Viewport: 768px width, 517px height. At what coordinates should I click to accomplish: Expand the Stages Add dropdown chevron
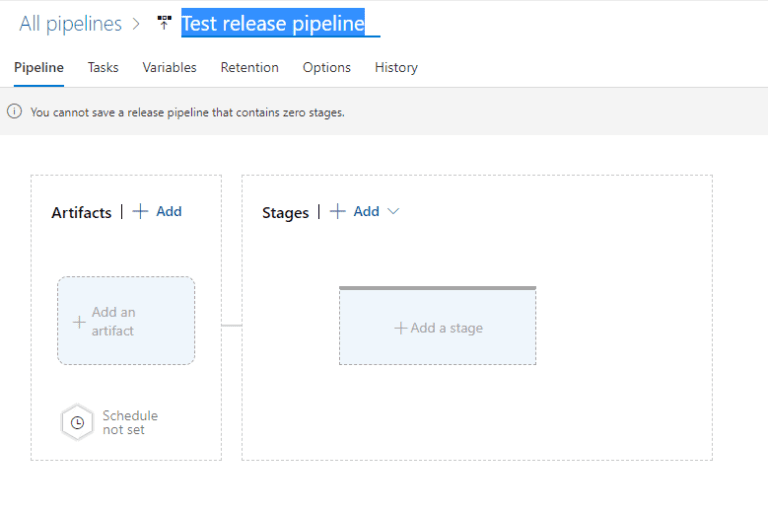393,211
